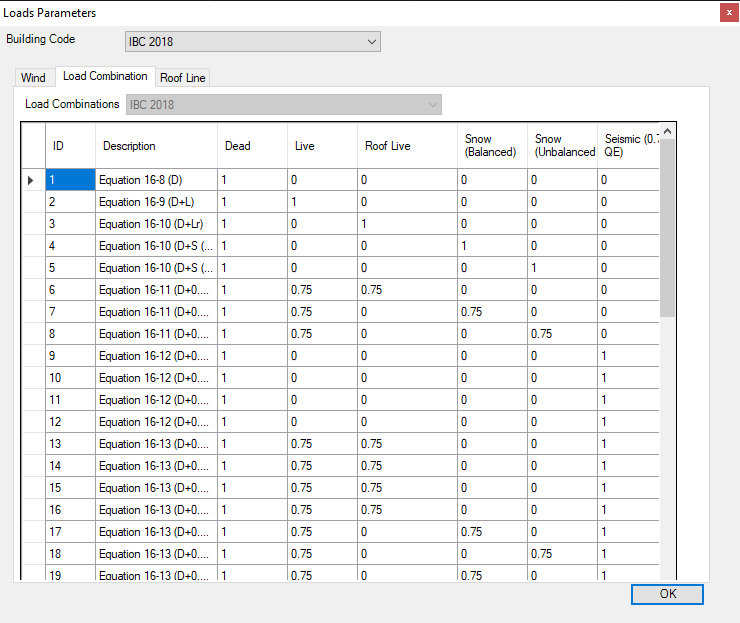Screen dimensions: 740x623
Task: Select Equation 16-9 (D+L) description cell
Action: coord(156,202)
